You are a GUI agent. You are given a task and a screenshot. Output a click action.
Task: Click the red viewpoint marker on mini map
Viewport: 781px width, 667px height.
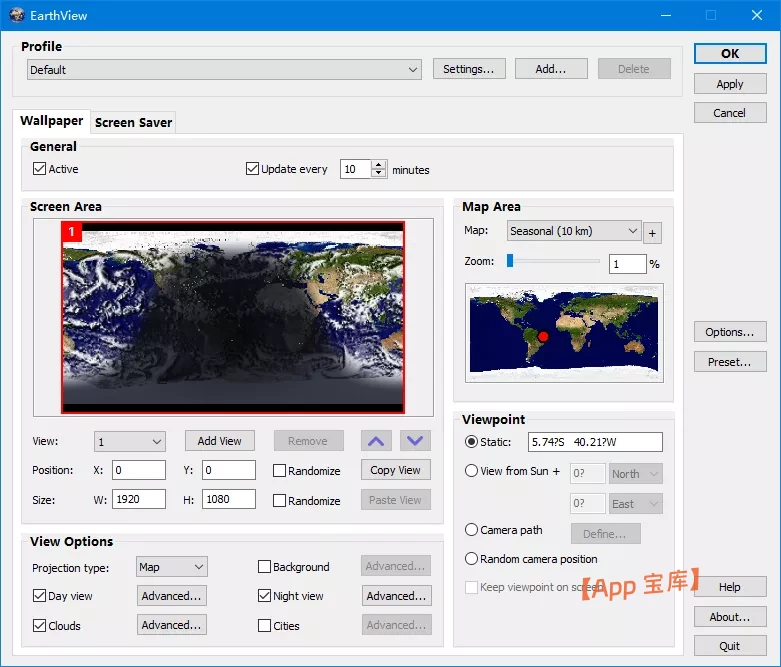coord(543,337)
